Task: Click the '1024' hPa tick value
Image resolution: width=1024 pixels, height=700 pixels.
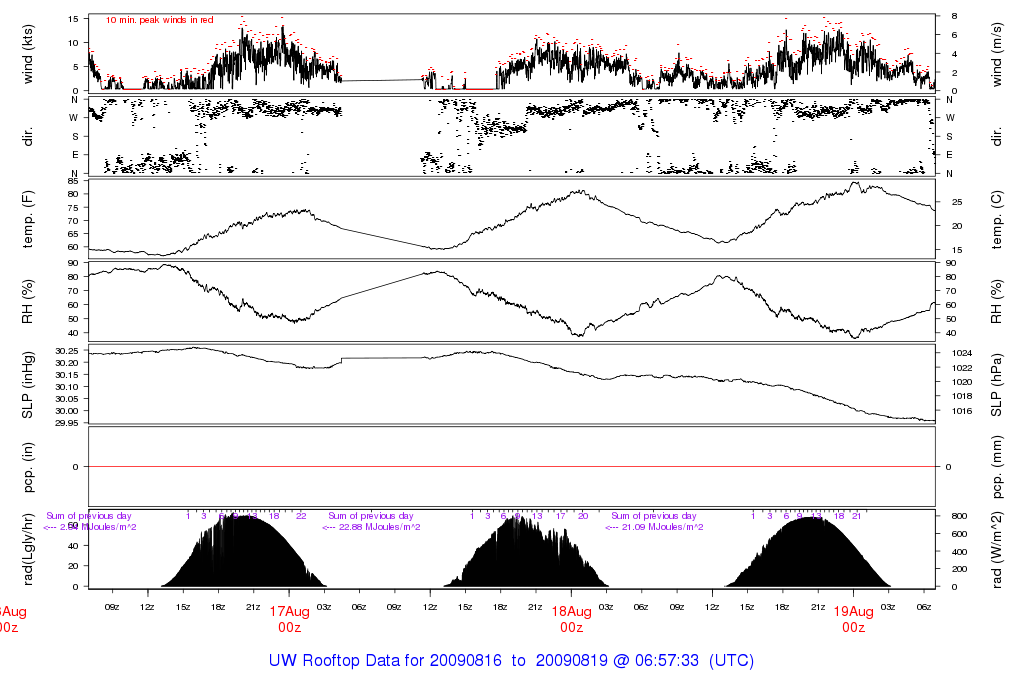Action: 962,353
